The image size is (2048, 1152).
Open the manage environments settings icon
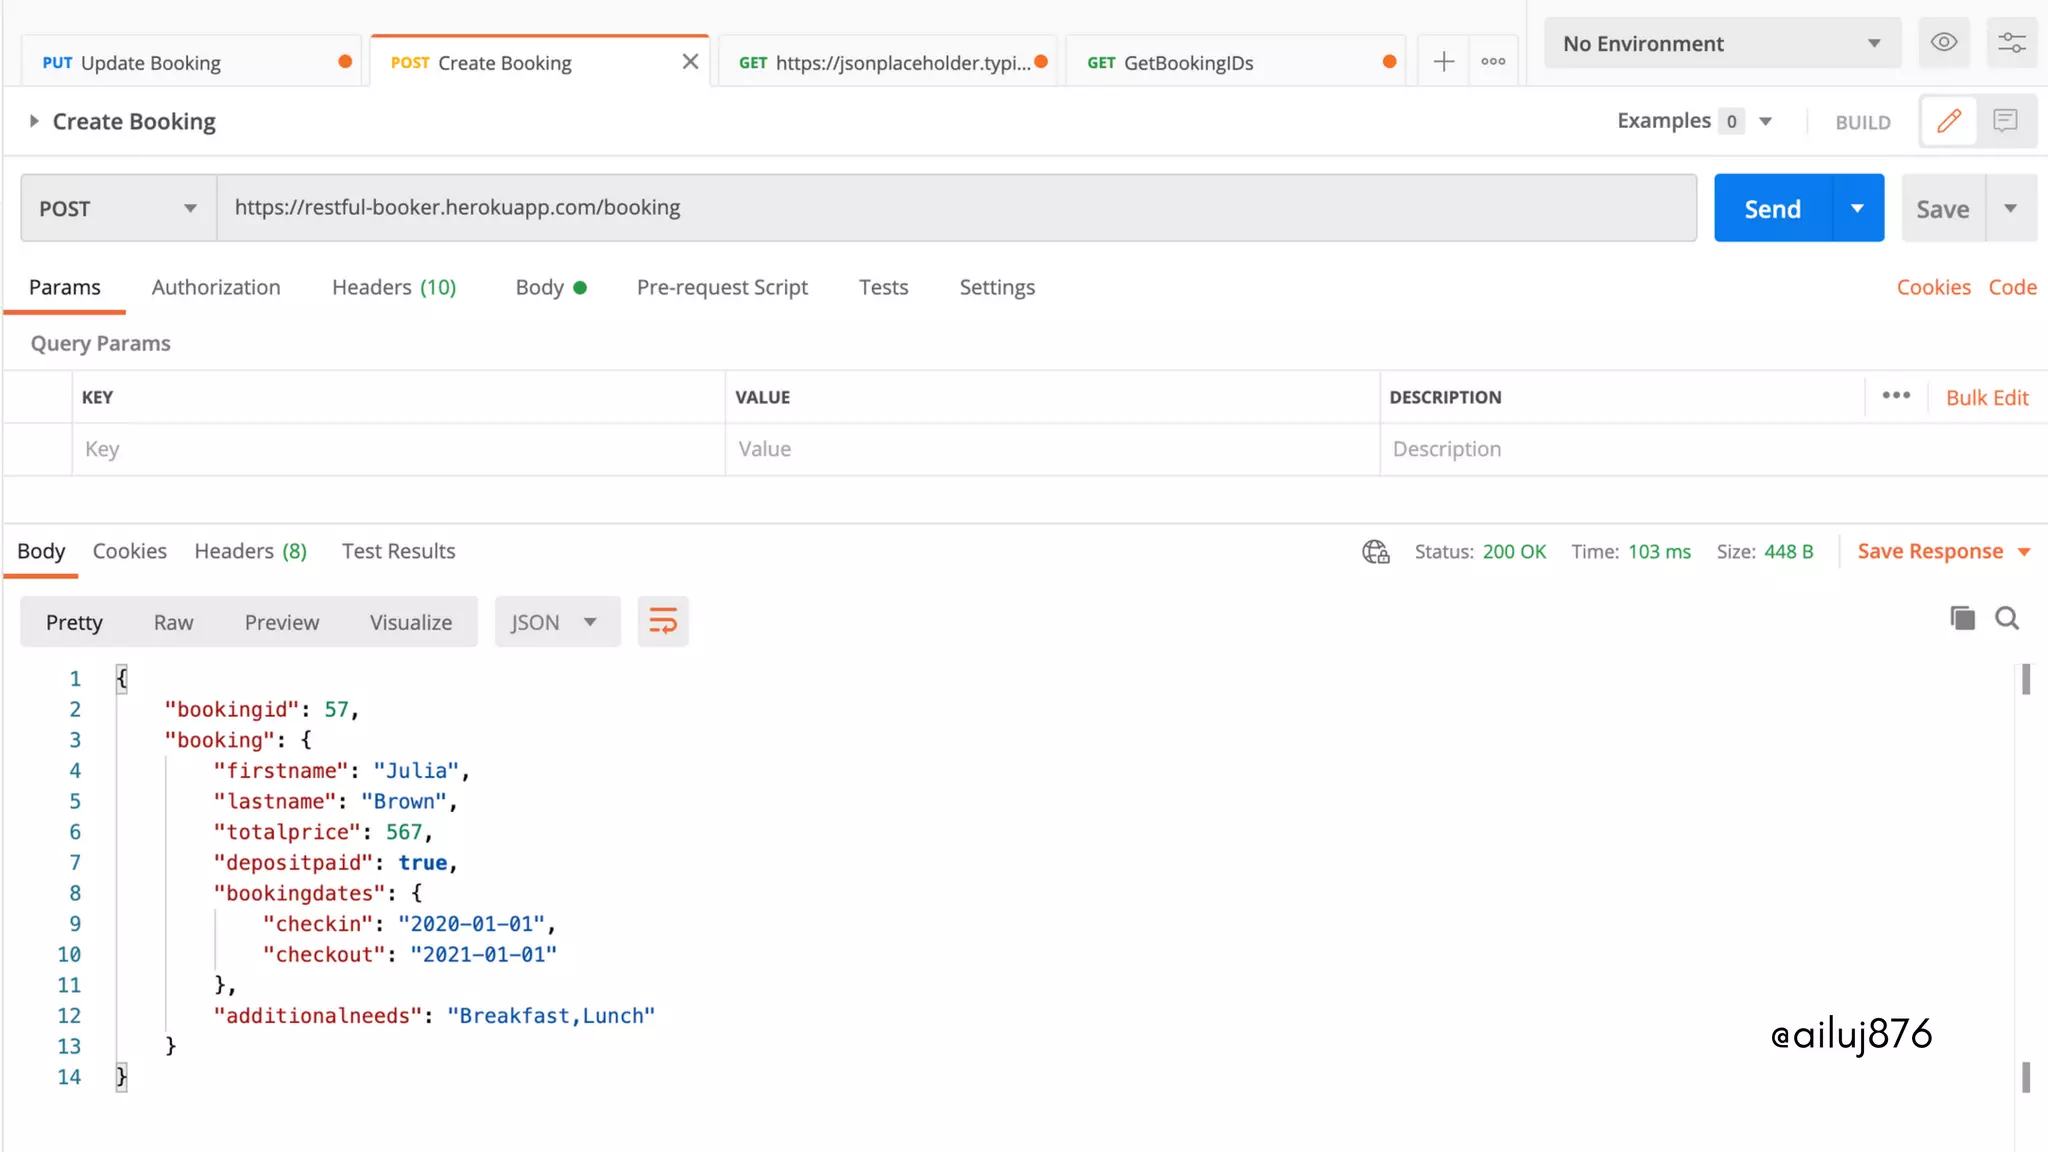tap(2011, 43)
